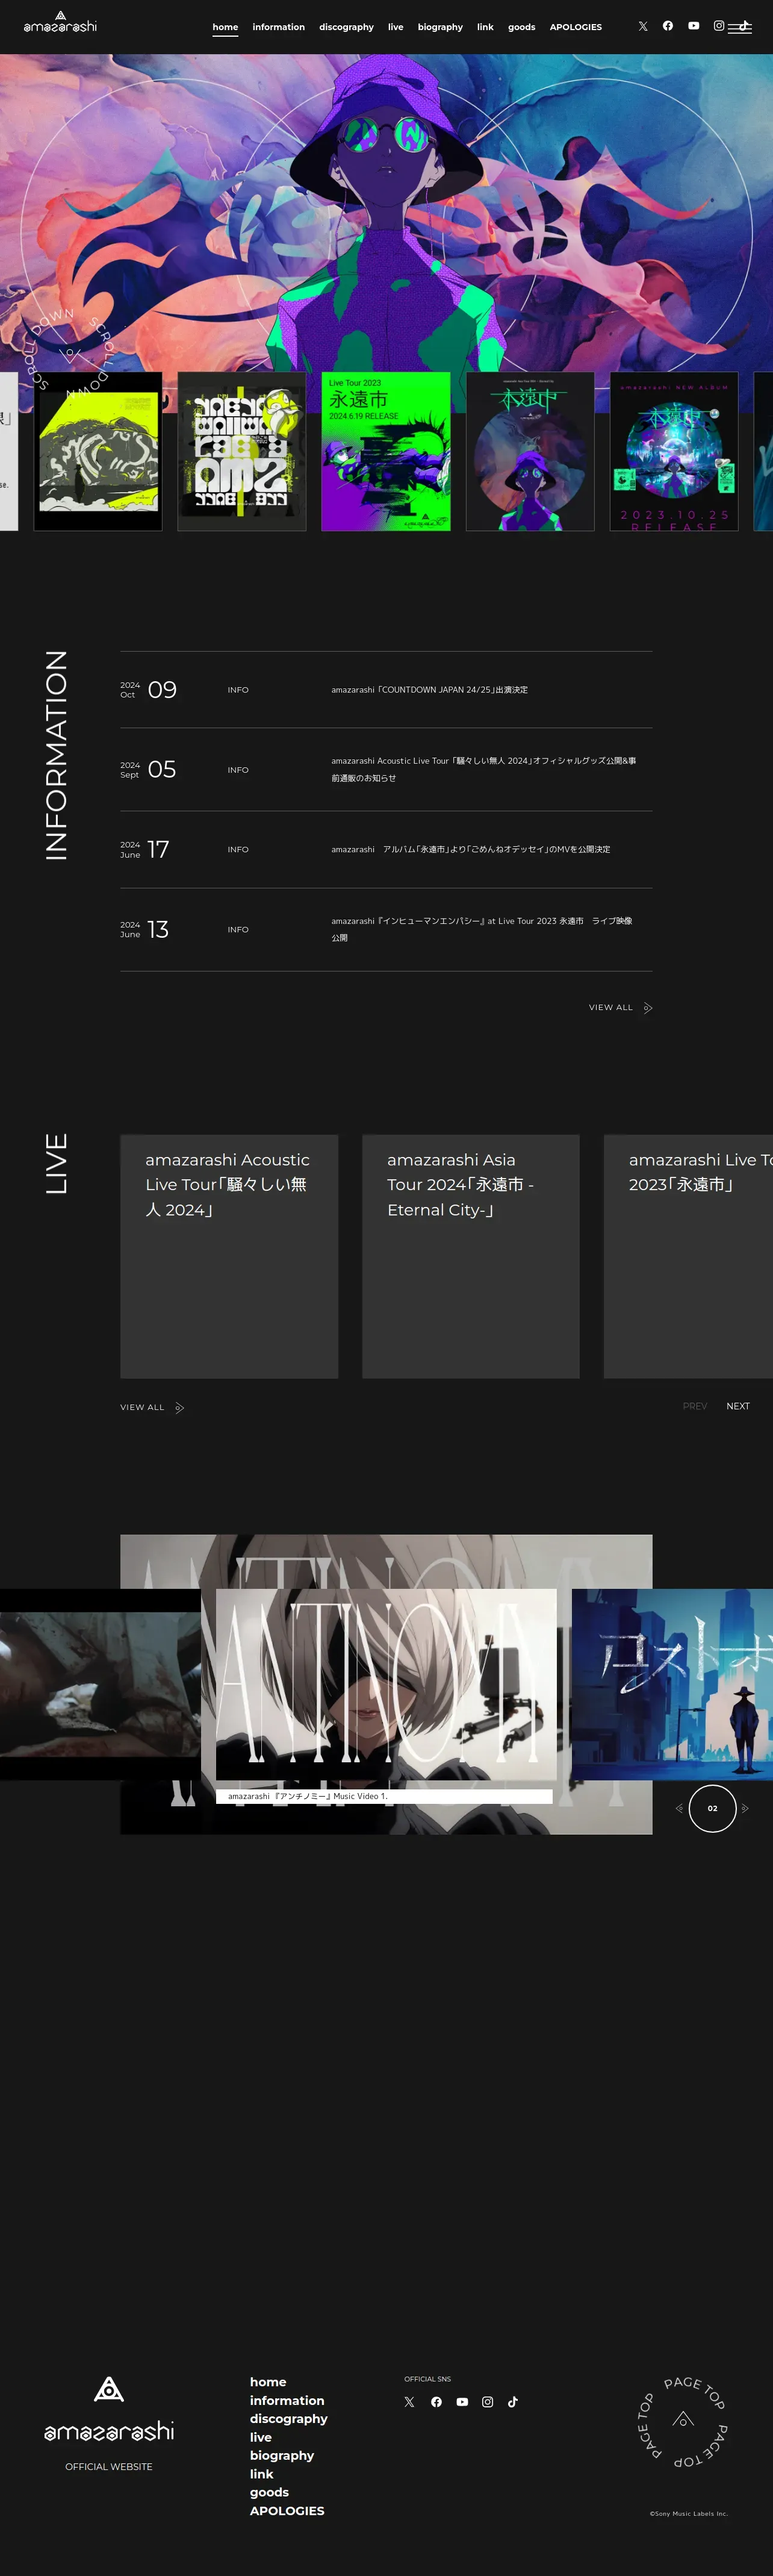Select the black and yellow typographic banner thumbnail
This screenshot has width=773, height=2576.
pos(242,451)
